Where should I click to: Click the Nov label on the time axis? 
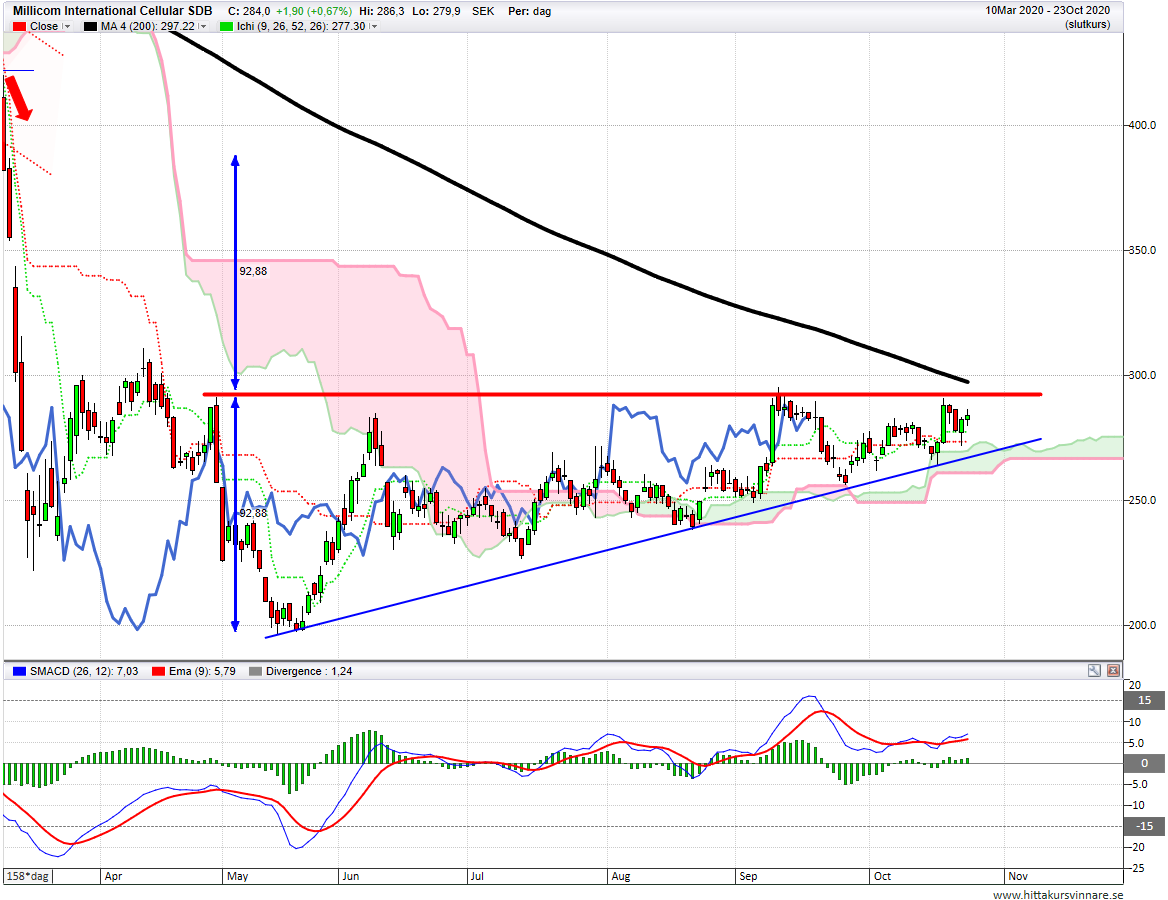(1018, 876)
